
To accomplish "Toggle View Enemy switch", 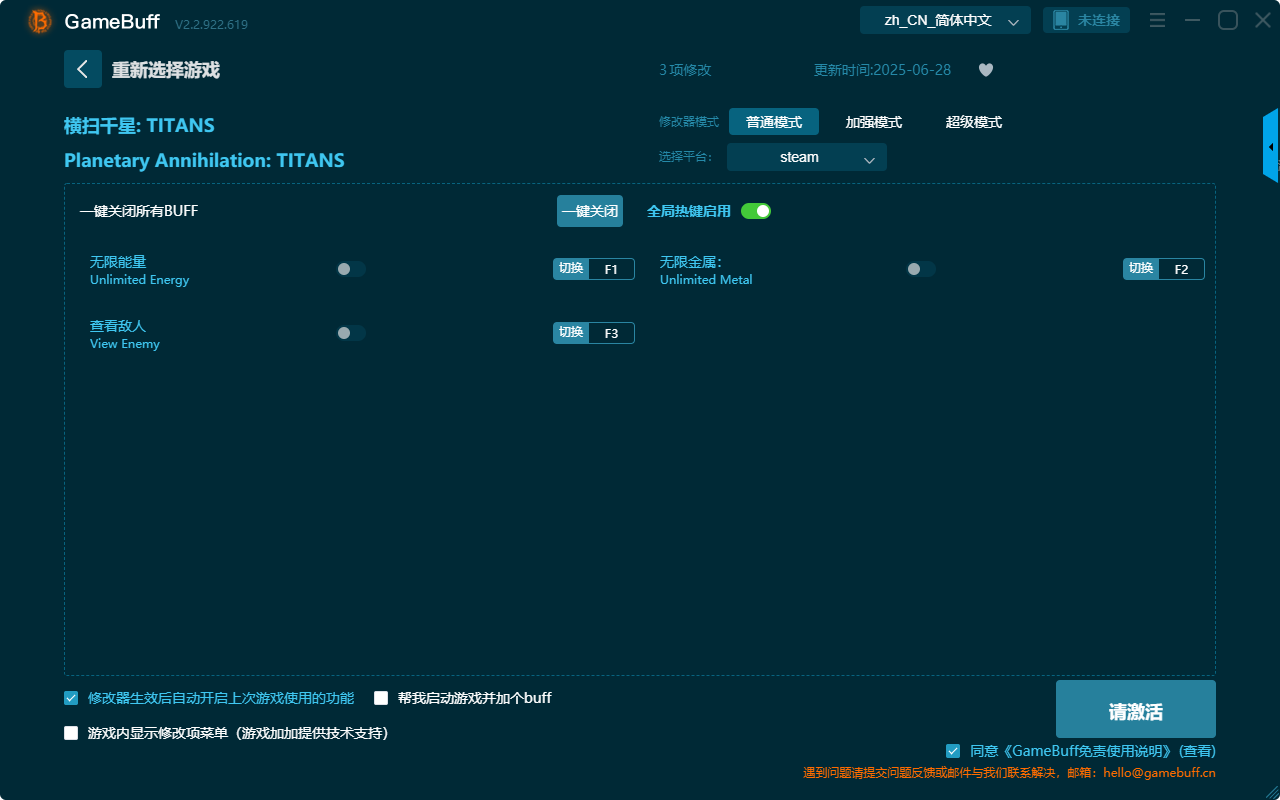I will coord(351,333).
